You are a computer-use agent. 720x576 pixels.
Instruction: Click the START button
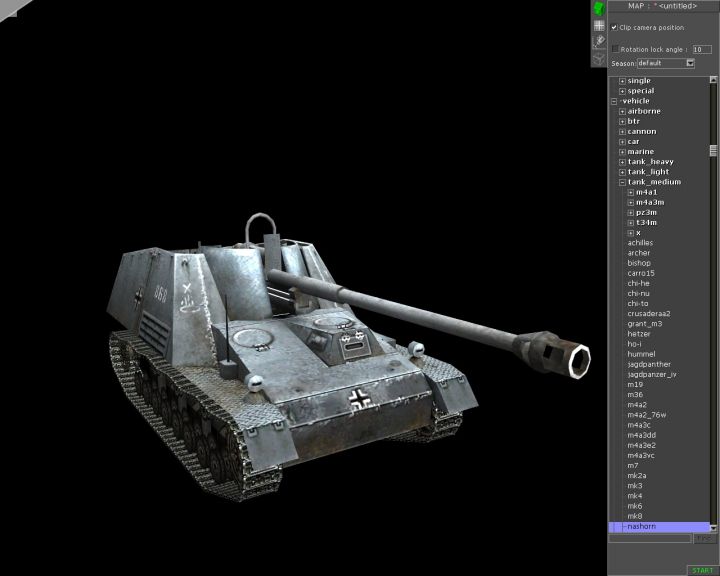click(701, 570)
